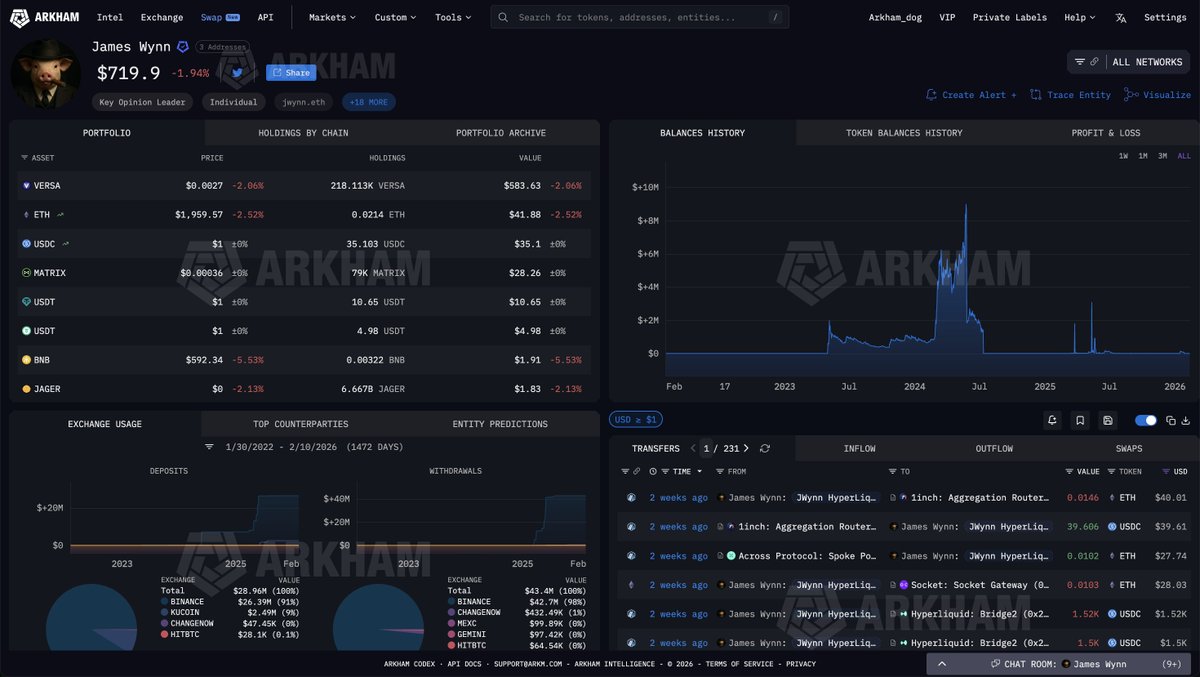Image resolution: width=1200 pixels, height=677 pixels.
Task: Select the 1W chart range
Action: pos(1123,156)
